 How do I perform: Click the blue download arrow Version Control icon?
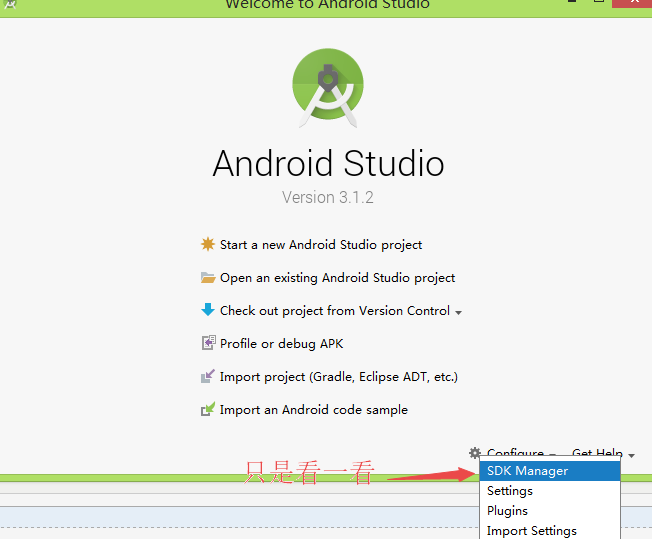(x=207, y=310)
